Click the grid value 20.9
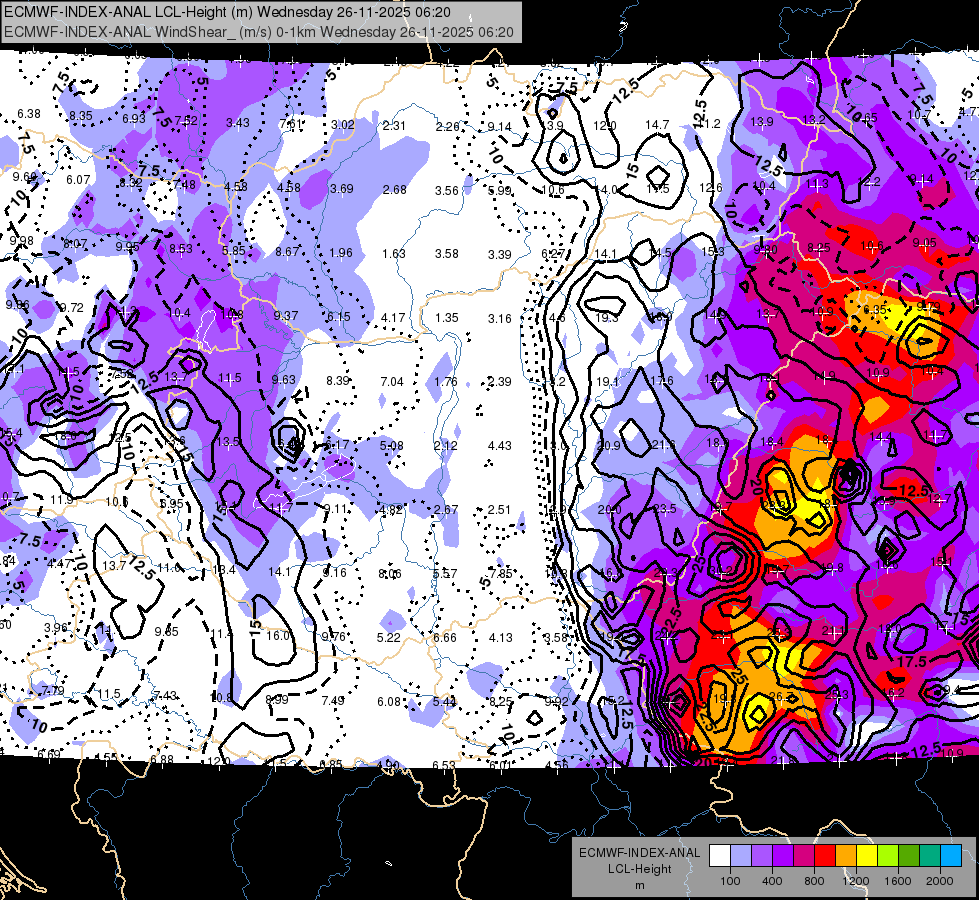 pos(609,445)
